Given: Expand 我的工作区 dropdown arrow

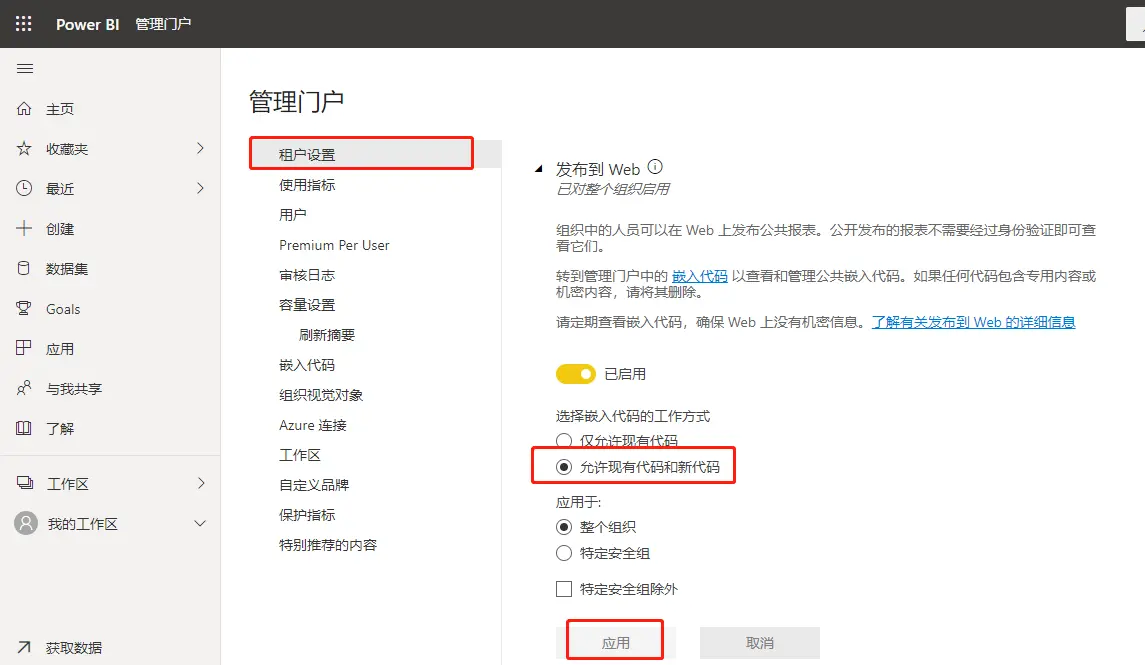Looking at the screenshot, I should [x=200, y=524].
